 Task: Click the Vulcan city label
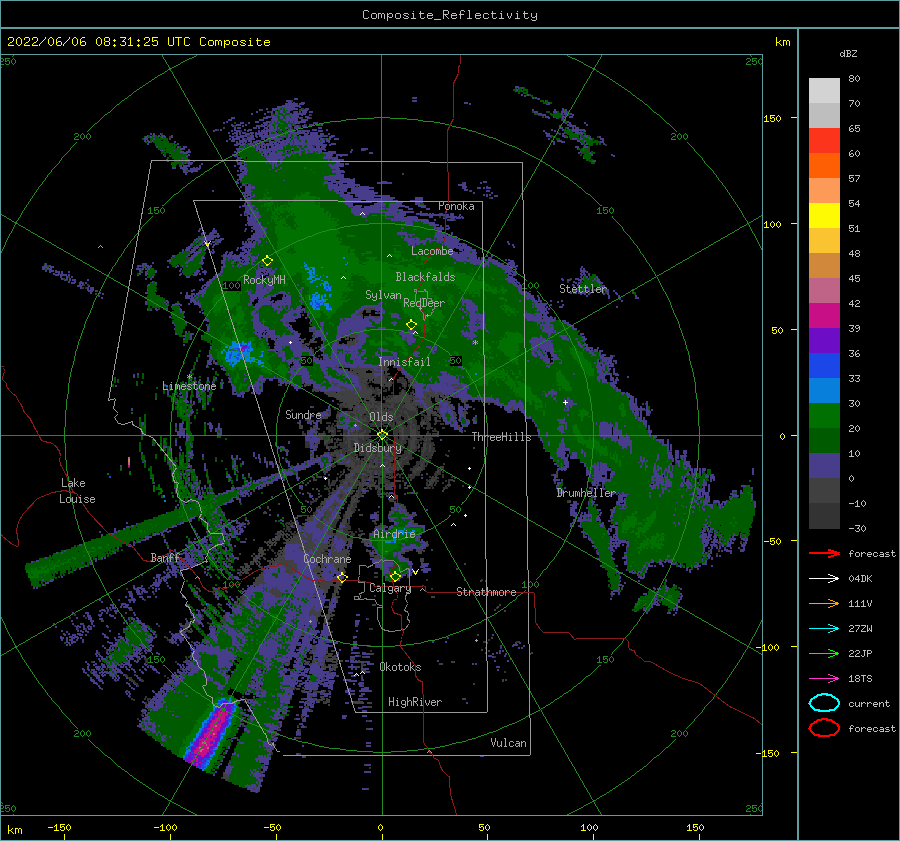pos(509,743)
